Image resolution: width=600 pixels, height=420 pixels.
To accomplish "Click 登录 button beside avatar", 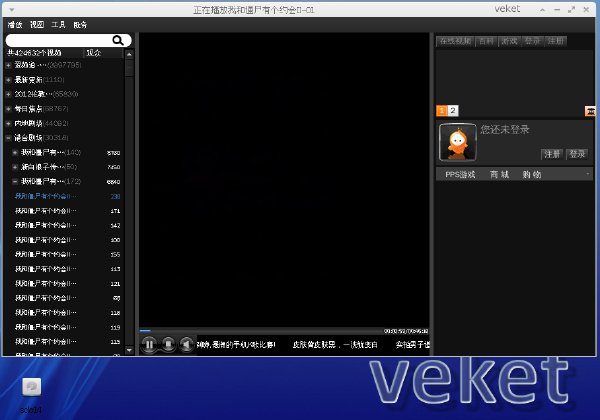I will coord(577,154).
